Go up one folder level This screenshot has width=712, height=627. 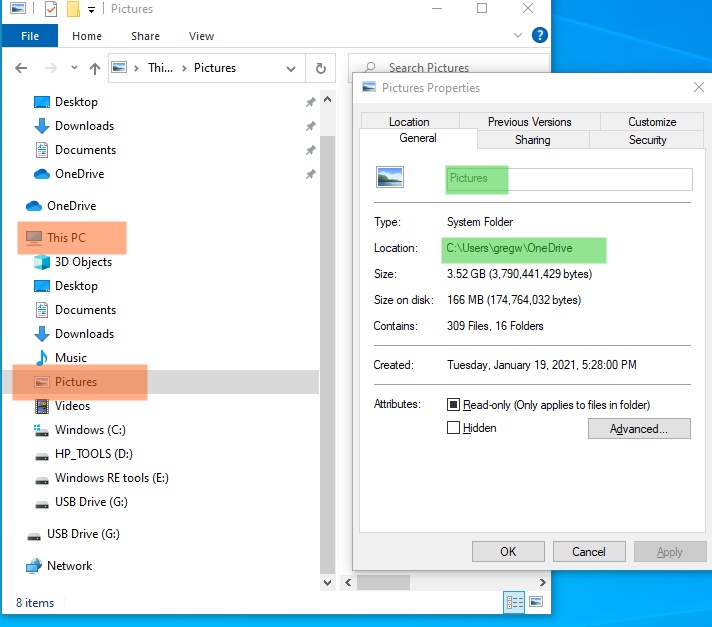[x=94, y=68]
